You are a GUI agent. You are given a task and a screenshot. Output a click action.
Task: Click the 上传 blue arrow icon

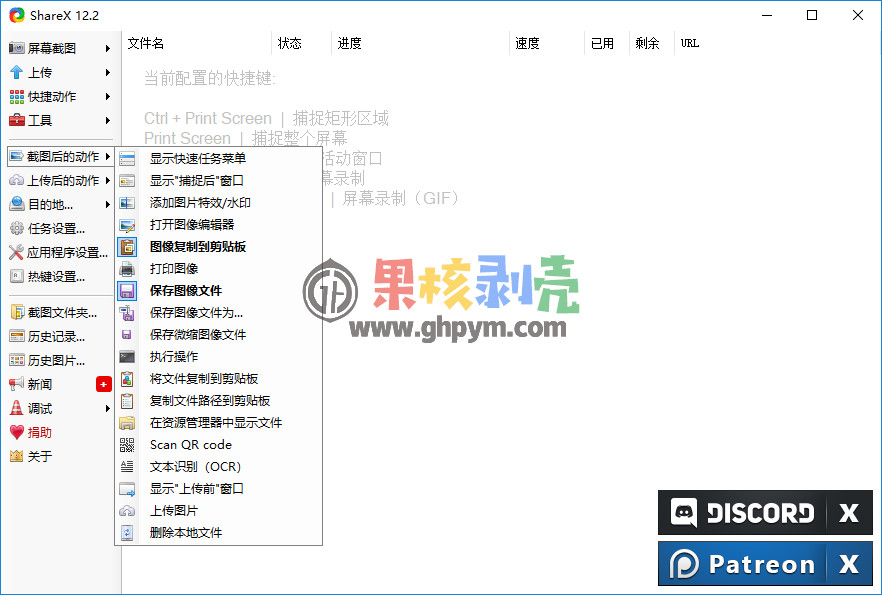(16, 72)
